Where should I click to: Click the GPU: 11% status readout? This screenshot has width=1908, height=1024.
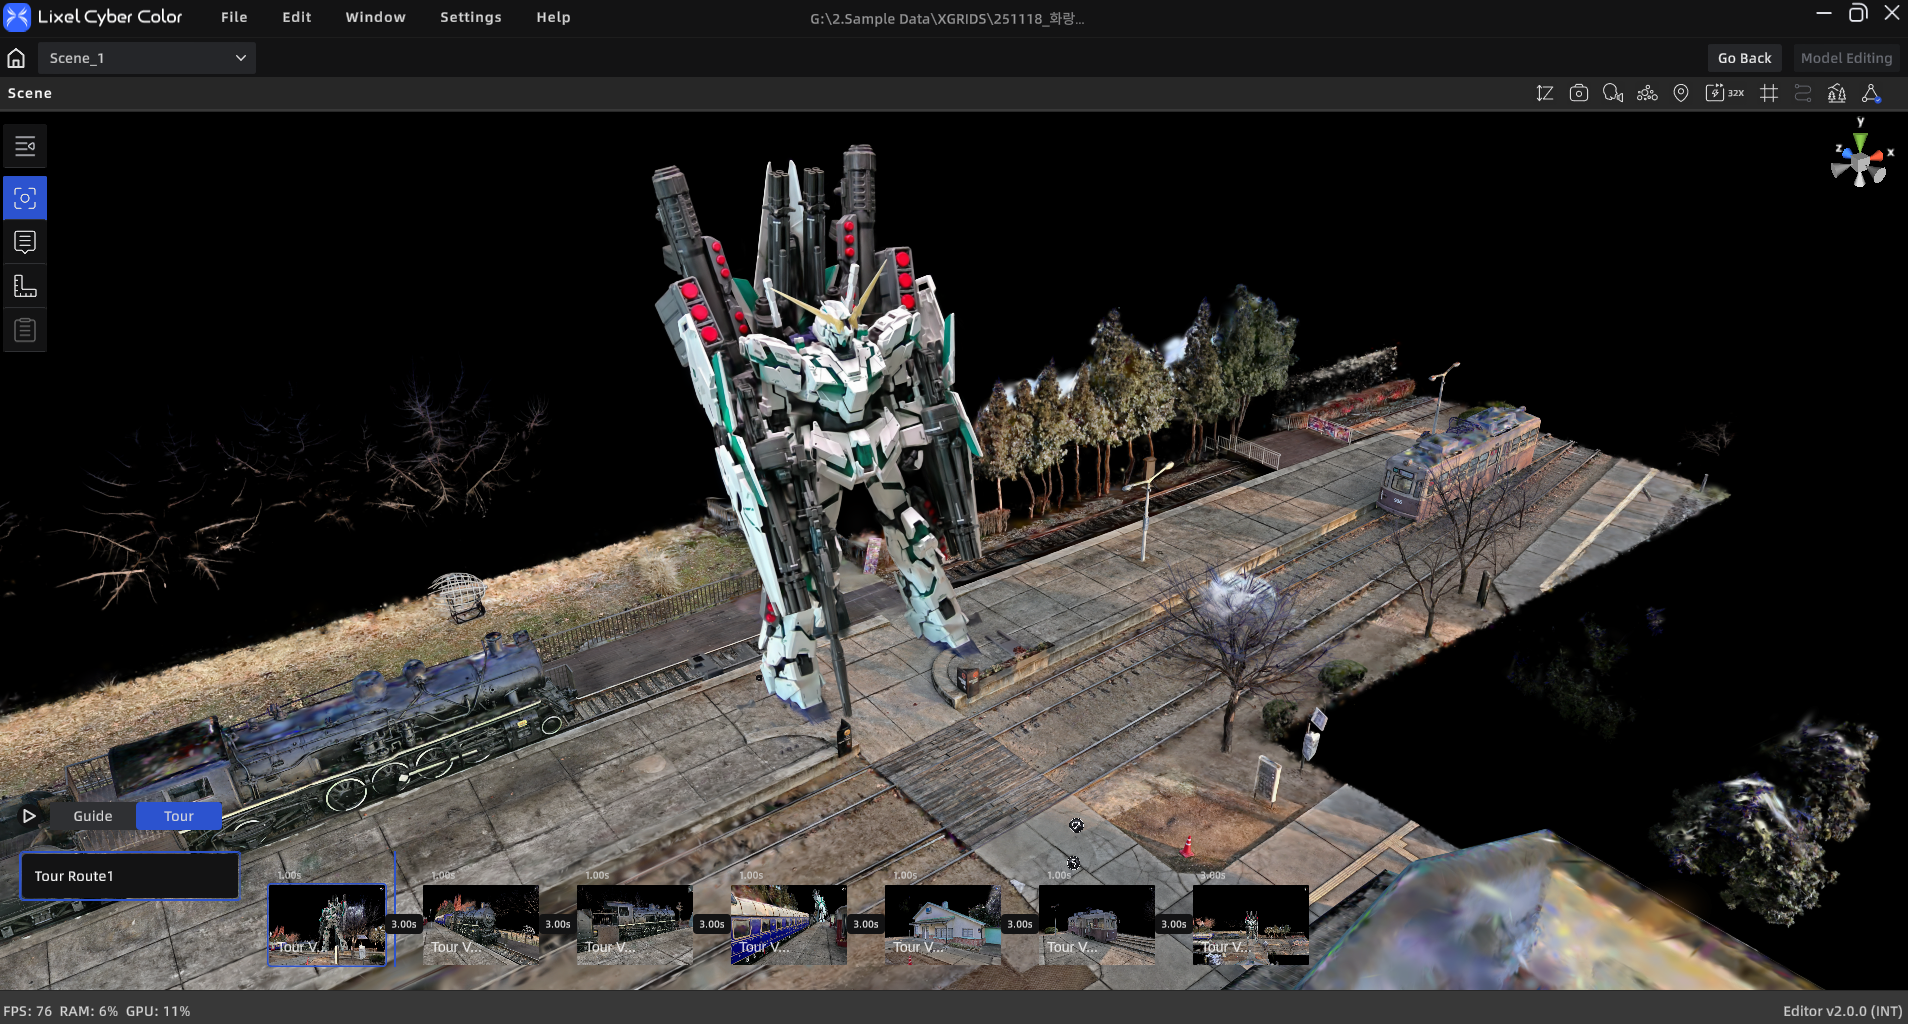click(x=158, y=1011)
